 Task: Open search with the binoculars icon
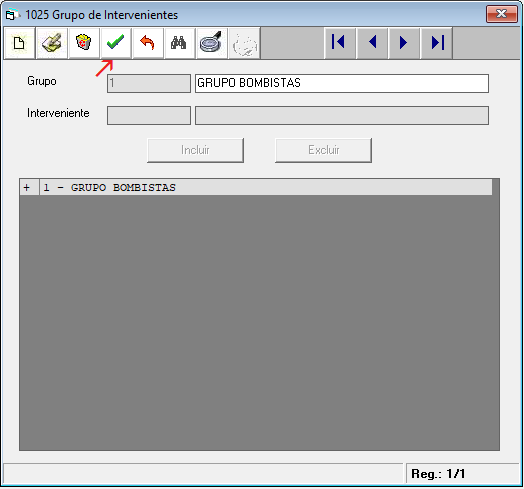point(180,43)
